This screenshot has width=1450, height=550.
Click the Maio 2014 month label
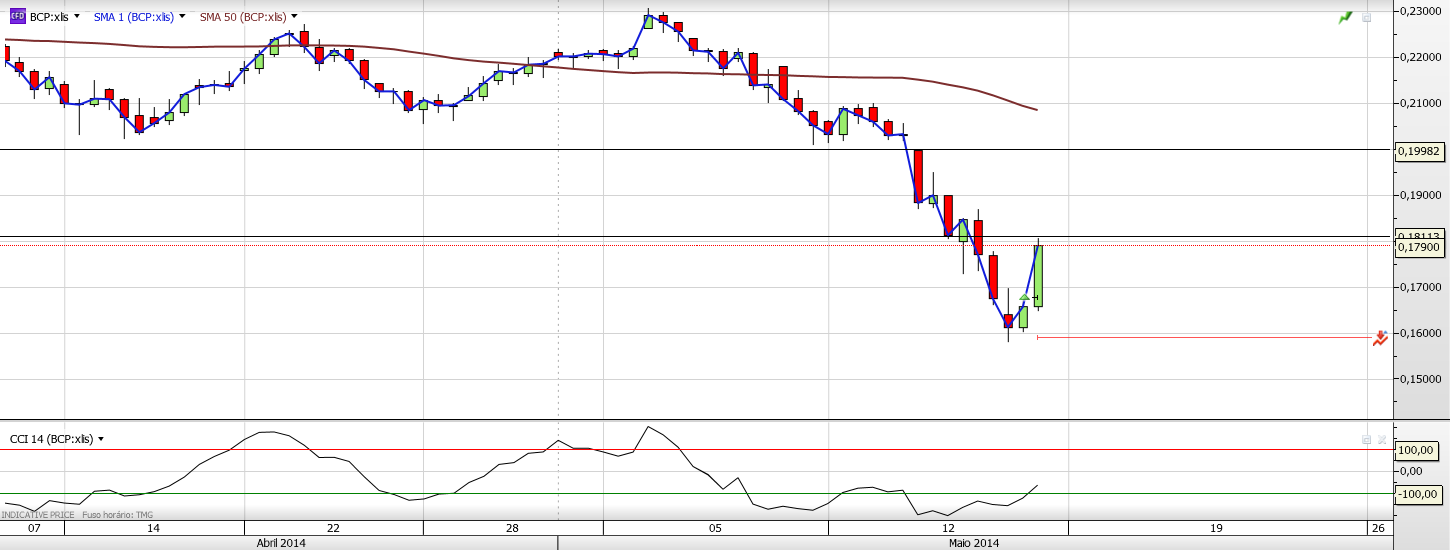point(973,543)
